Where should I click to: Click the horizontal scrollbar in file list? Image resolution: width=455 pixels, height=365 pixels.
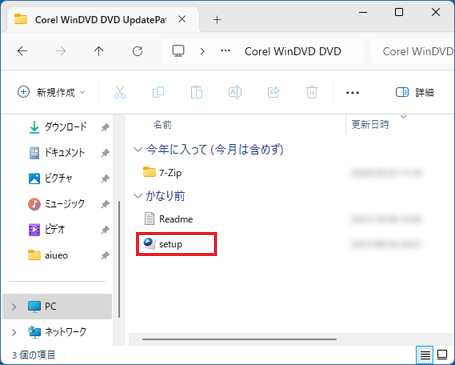239,339
